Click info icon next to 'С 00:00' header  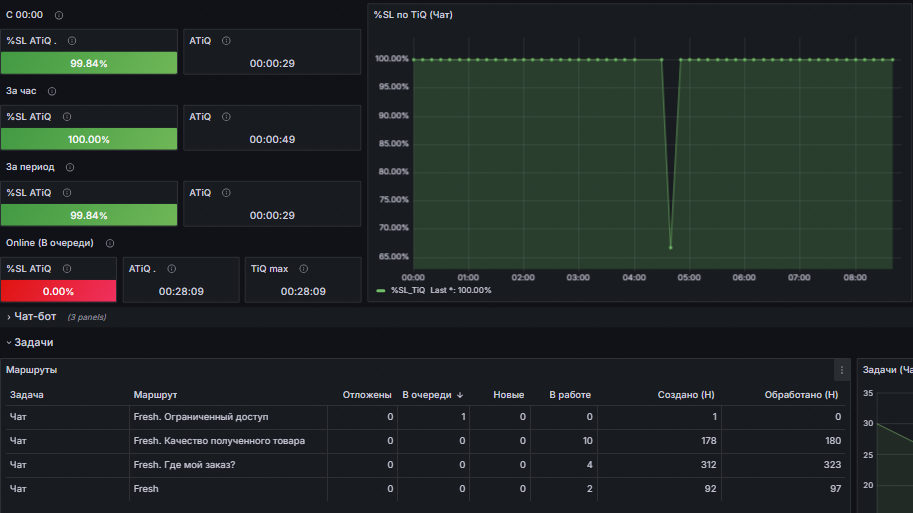click(59, 15)
